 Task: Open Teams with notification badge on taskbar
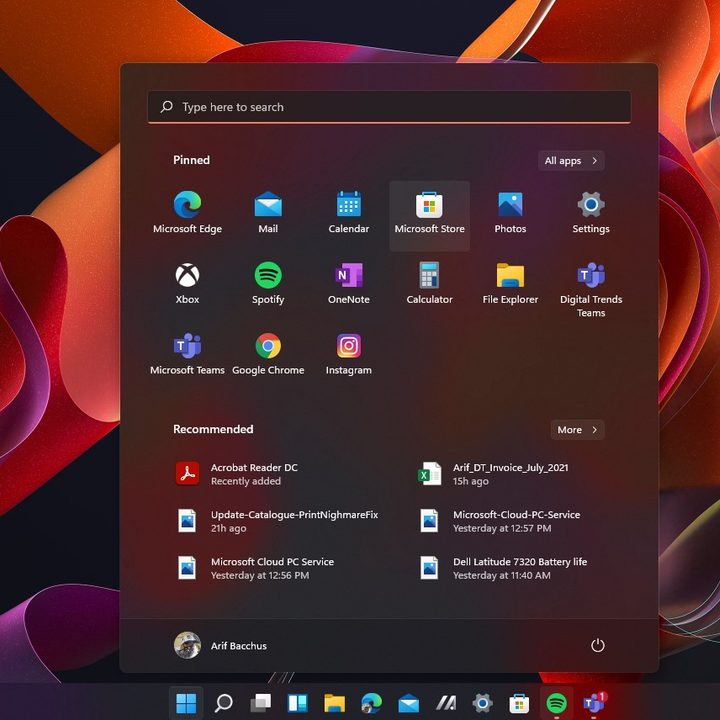[594, 703]
